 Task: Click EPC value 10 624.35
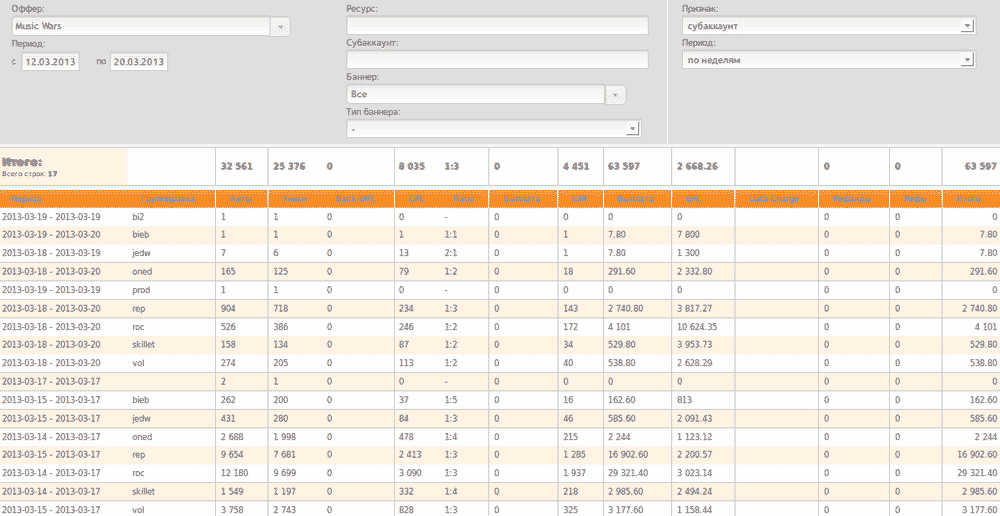click(x=699, y=327)
